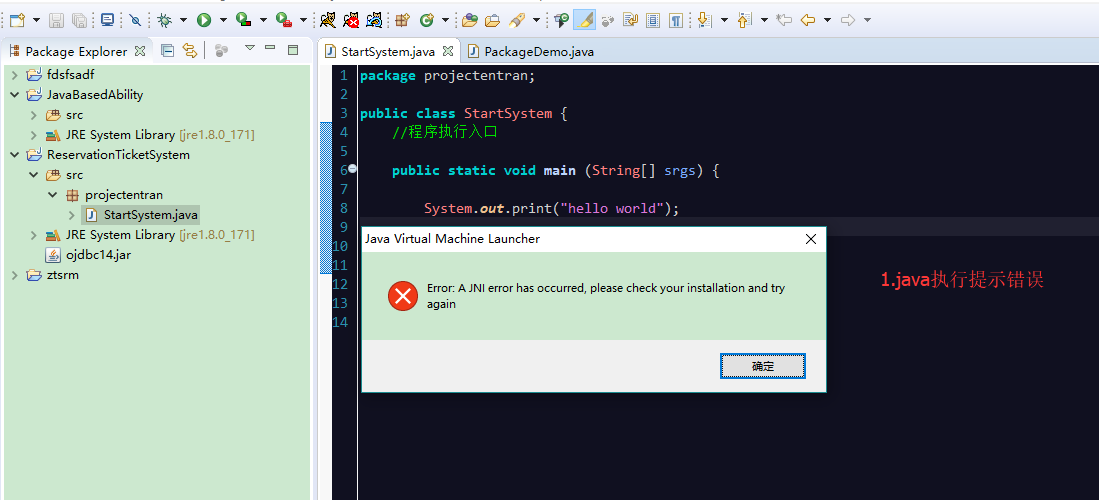The width and height of the screenshot is (1099, 500).
Task: Click the Next Annotation down-arrow icon
Action: click(x=704, y=20)
